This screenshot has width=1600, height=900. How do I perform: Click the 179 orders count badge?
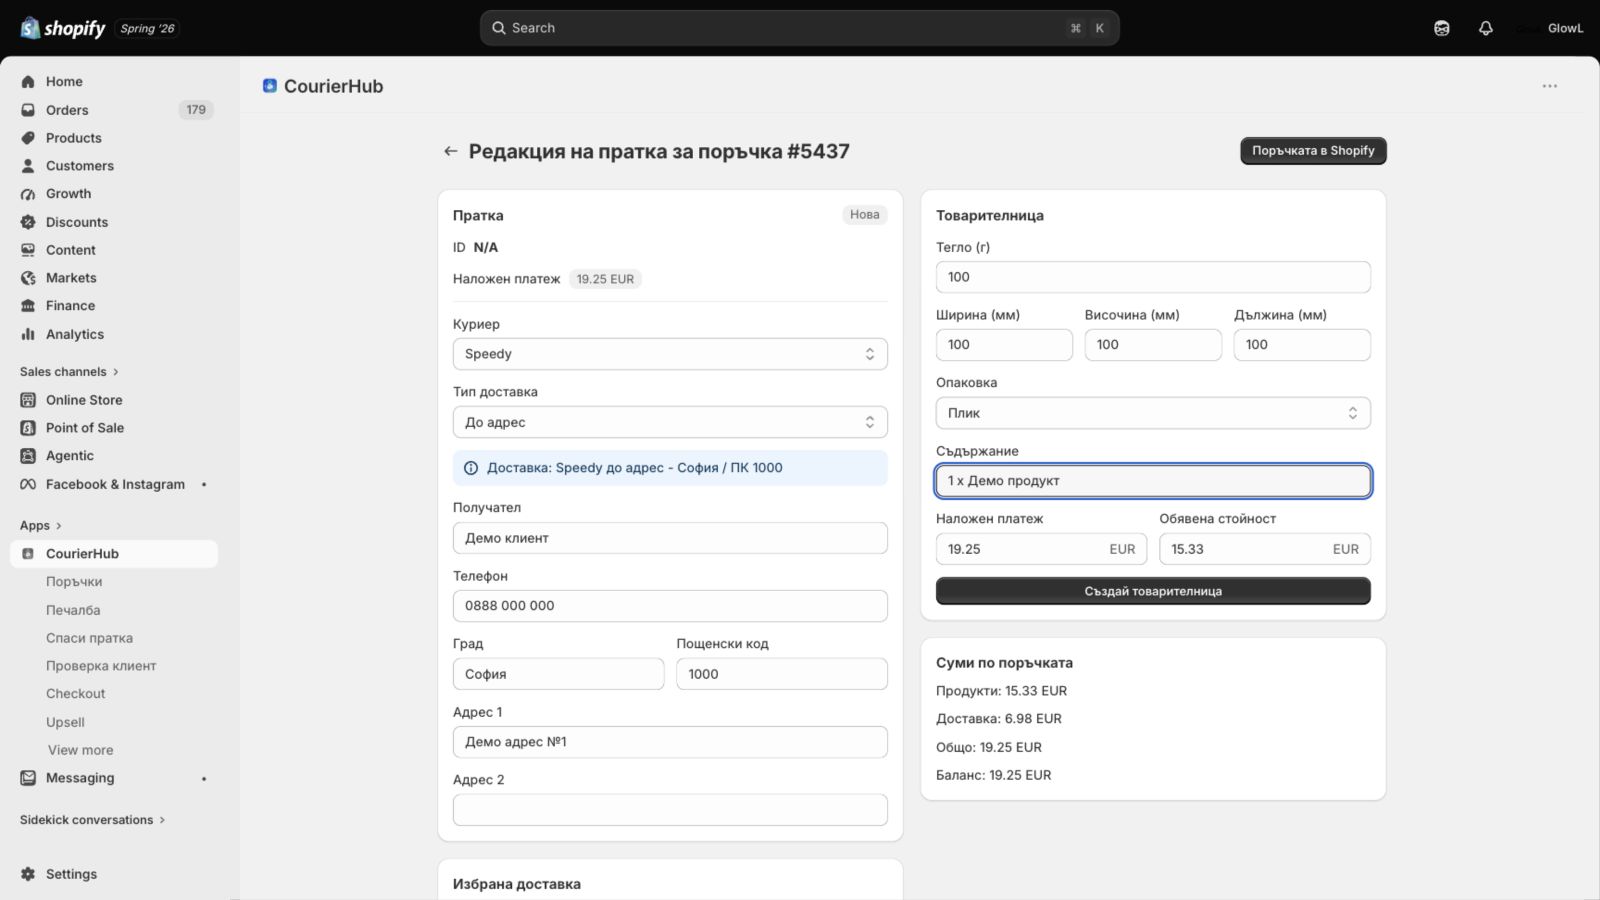coord(196,110)
